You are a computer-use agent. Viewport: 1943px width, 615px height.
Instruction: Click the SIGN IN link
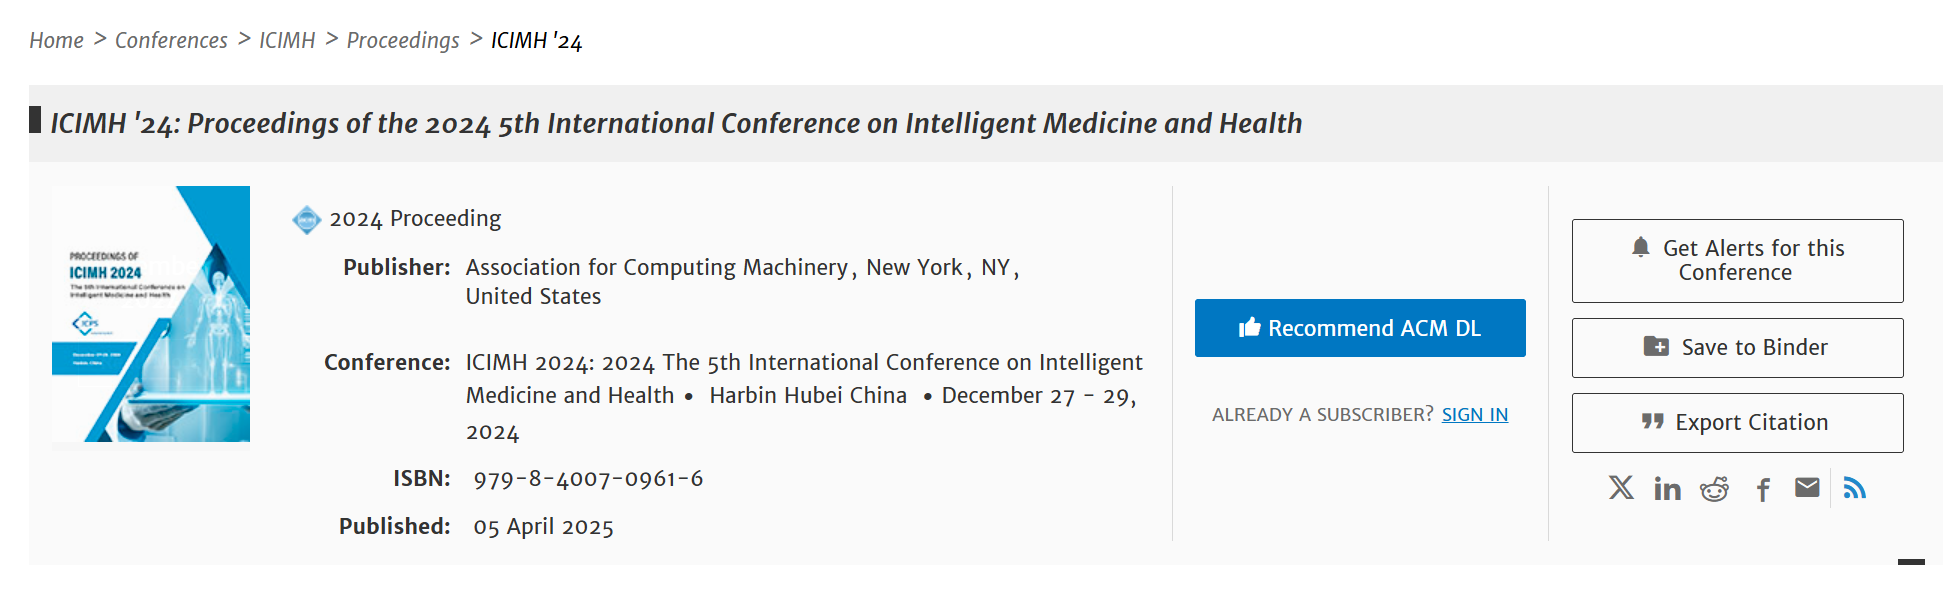[1474, 414]
